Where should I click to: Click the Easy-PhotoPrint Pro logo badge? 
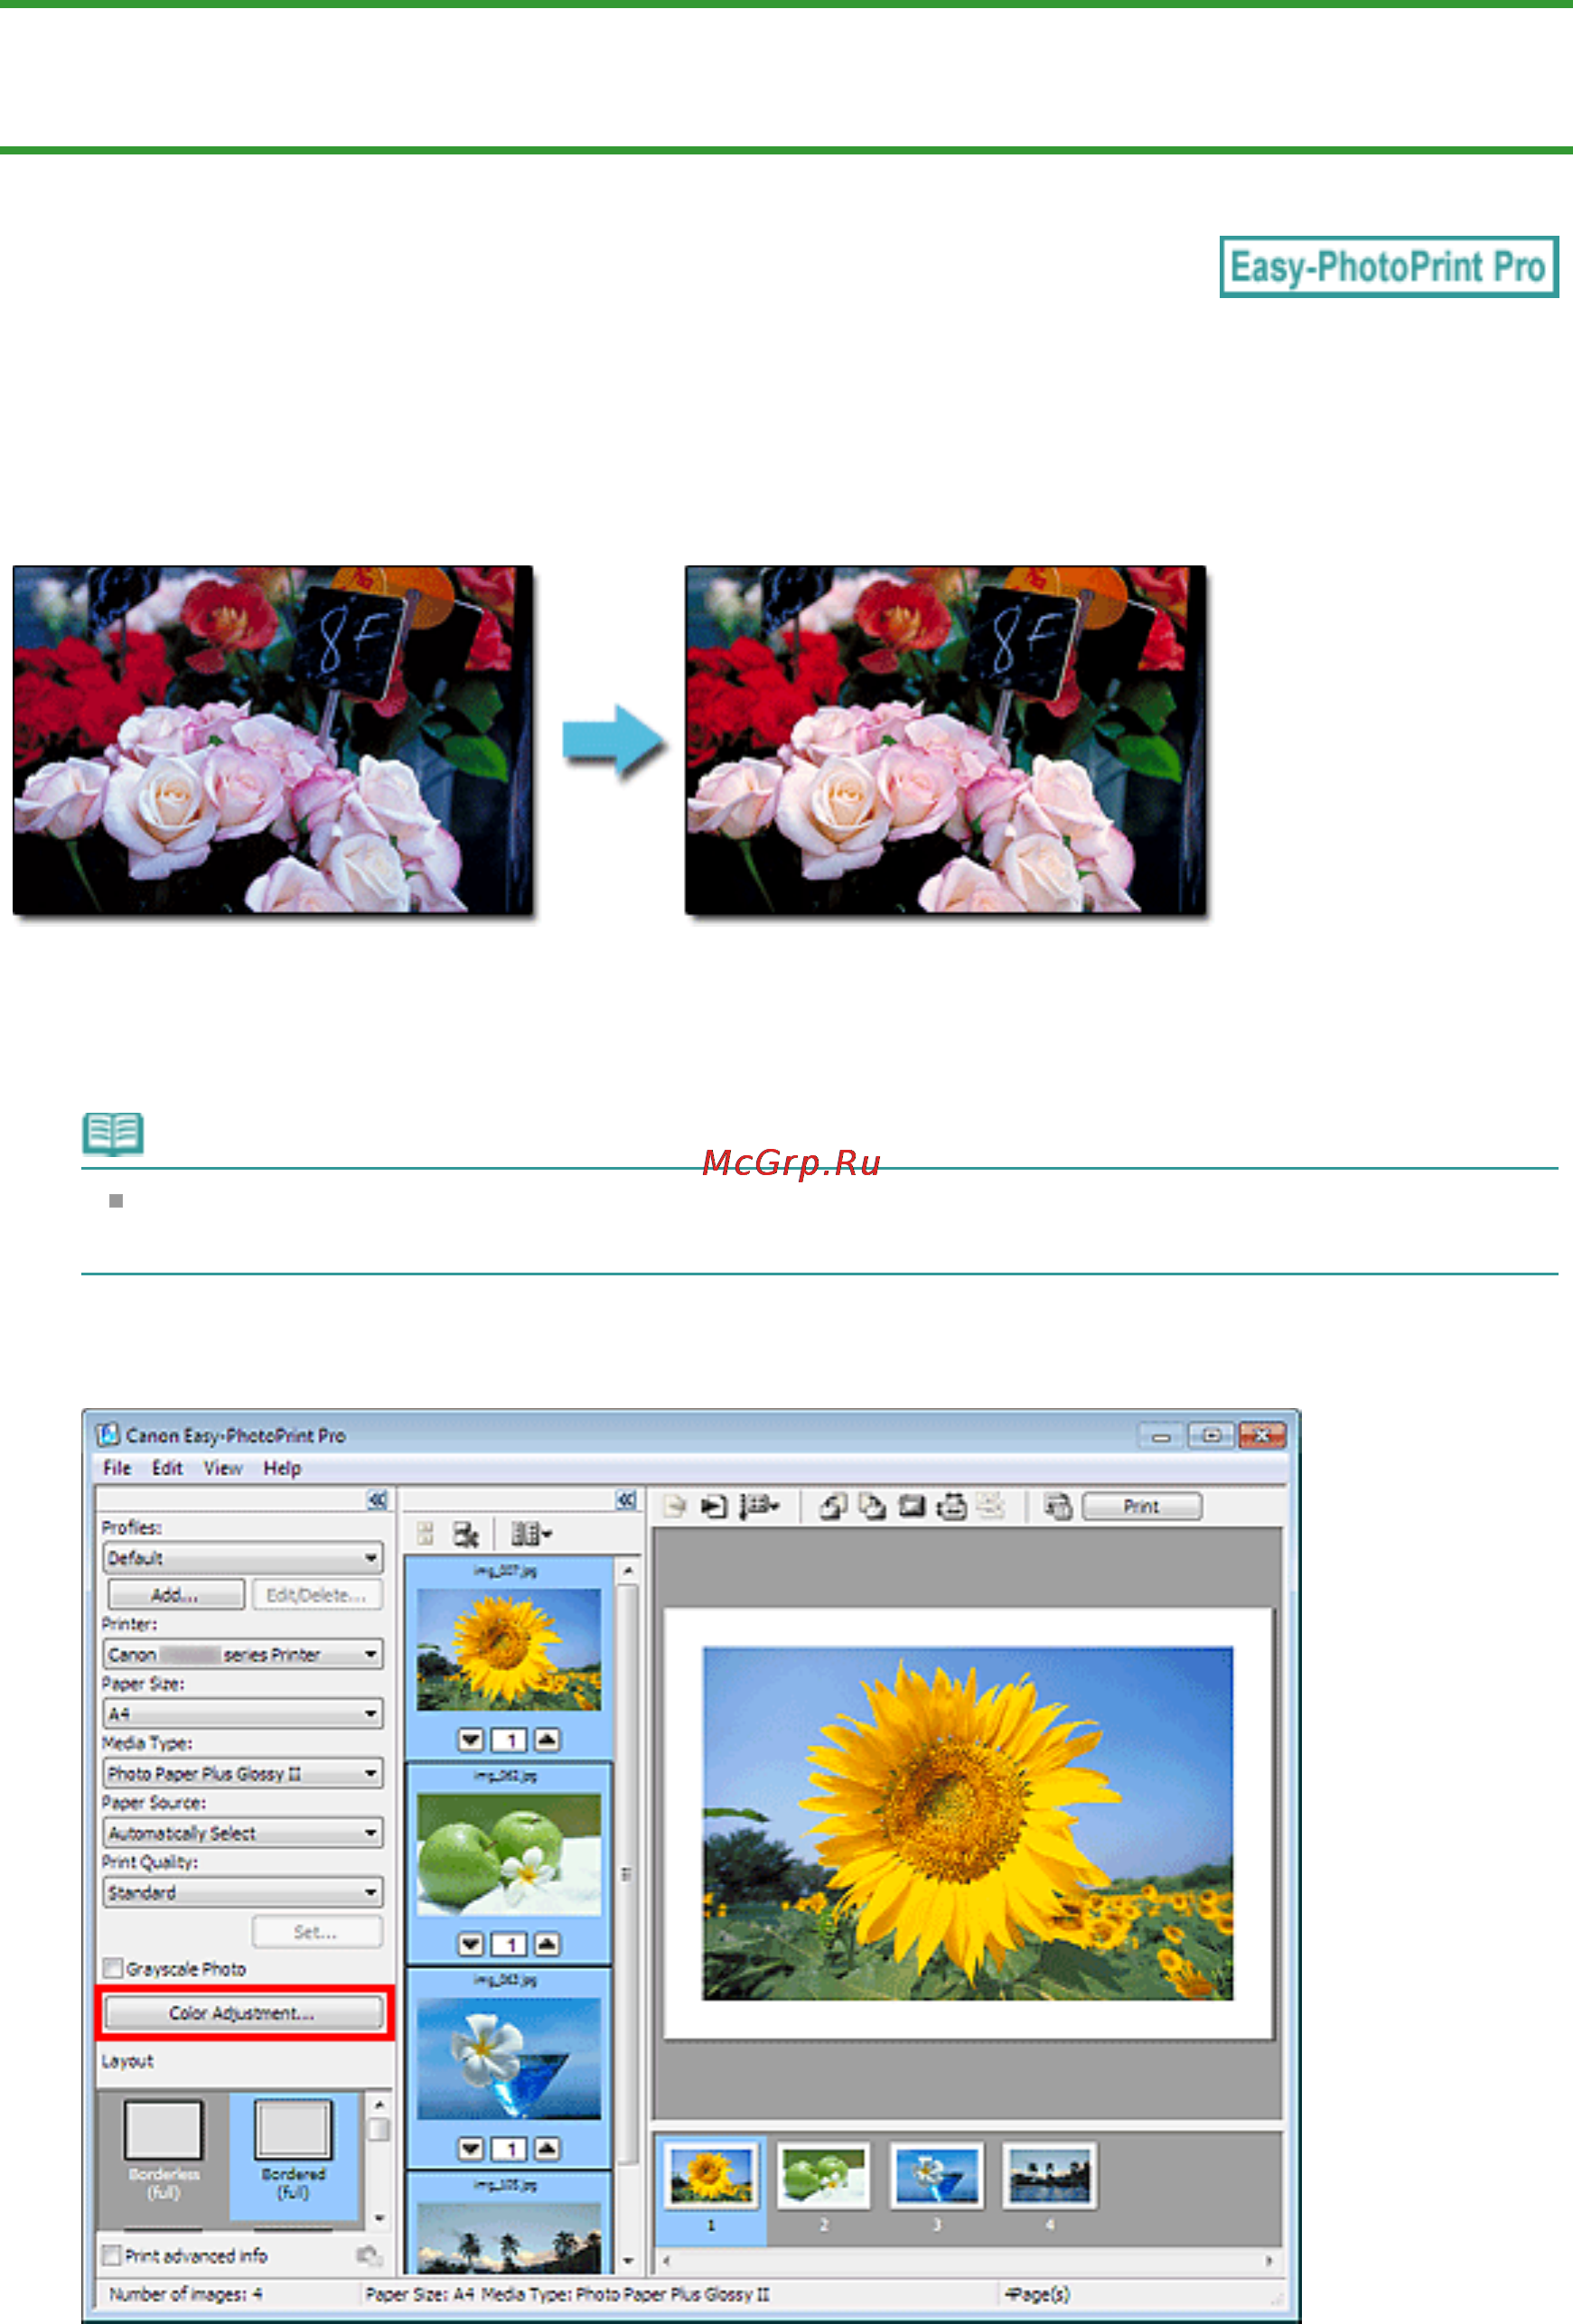(x=1389, y=267)
